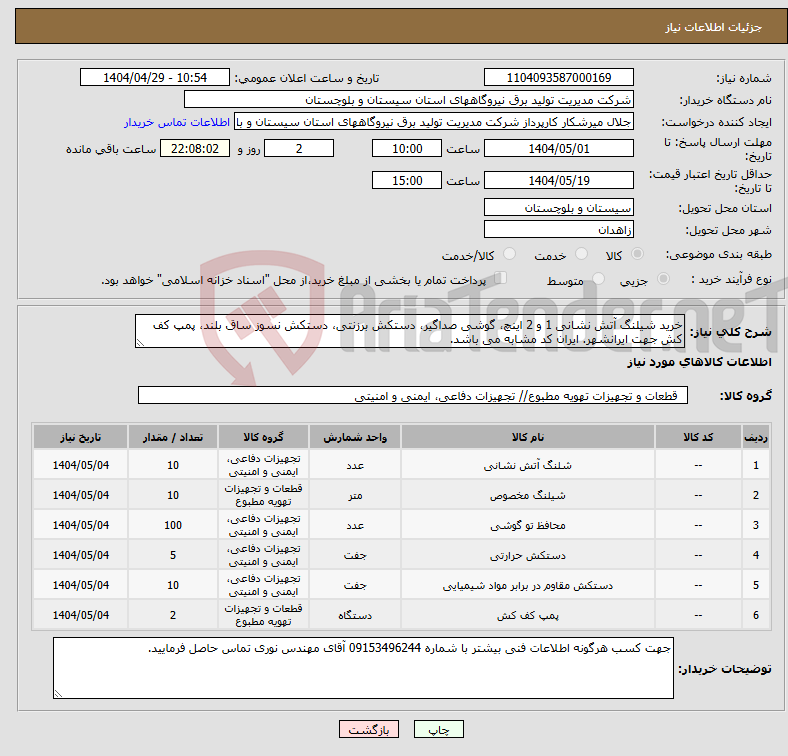The height and width of the screenshot is (756, 788).
Task: Click the محافظ تو گوشی item name
Action: 528,525
